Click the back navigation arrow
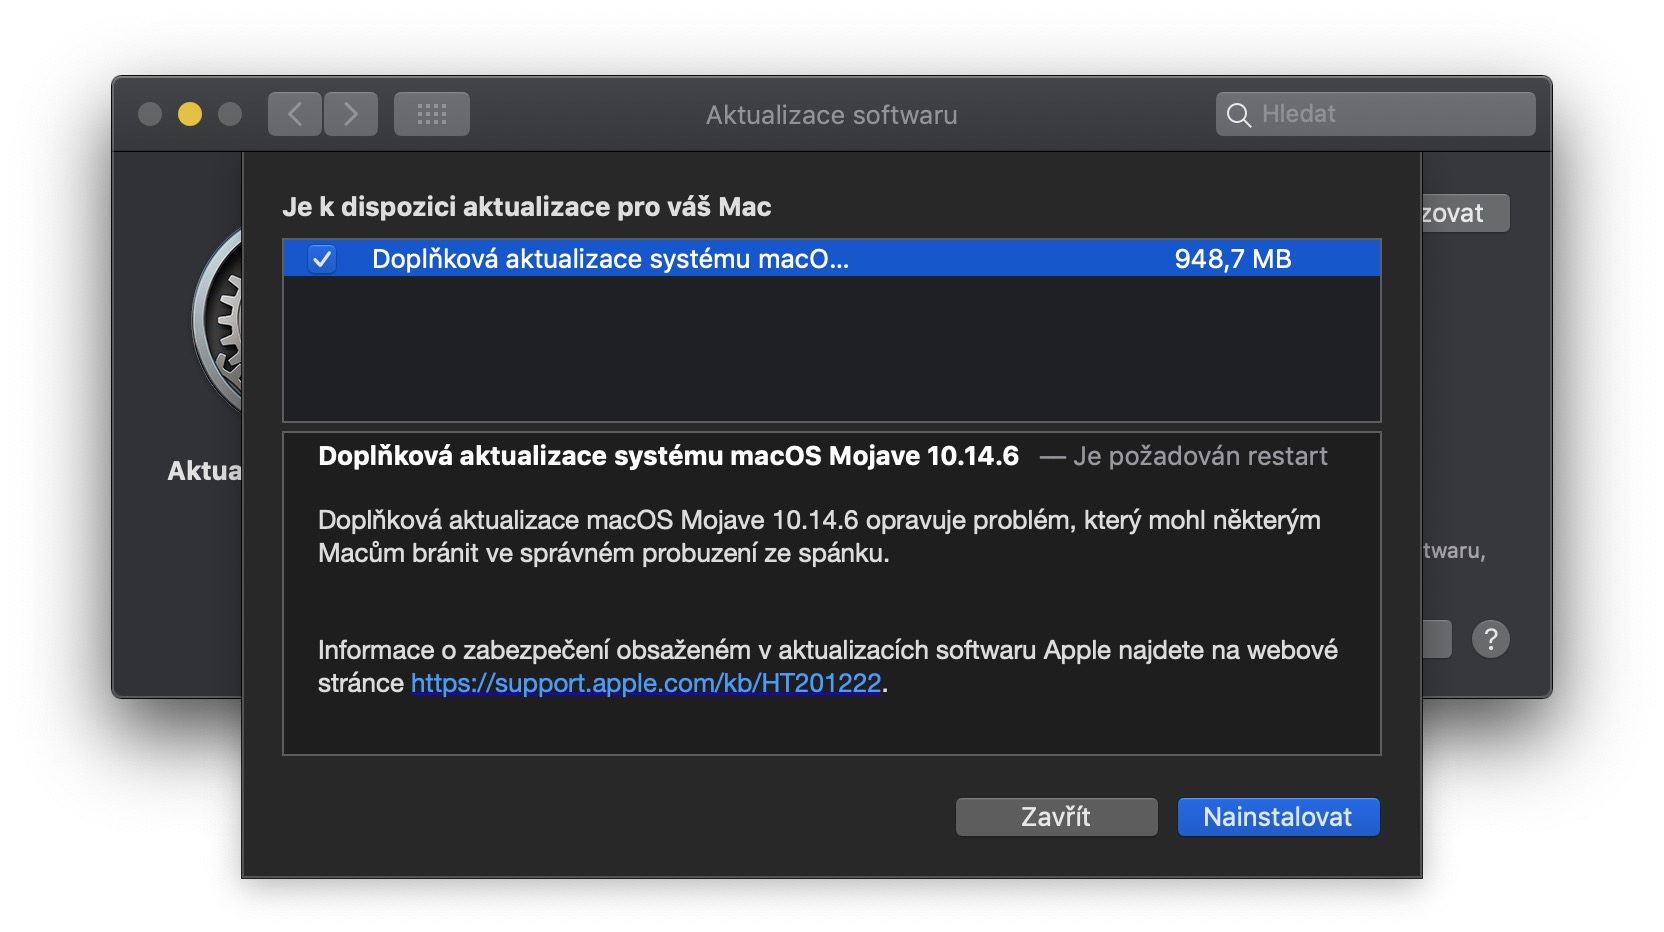Screen dimensions: 1664x932 (294, 114)
